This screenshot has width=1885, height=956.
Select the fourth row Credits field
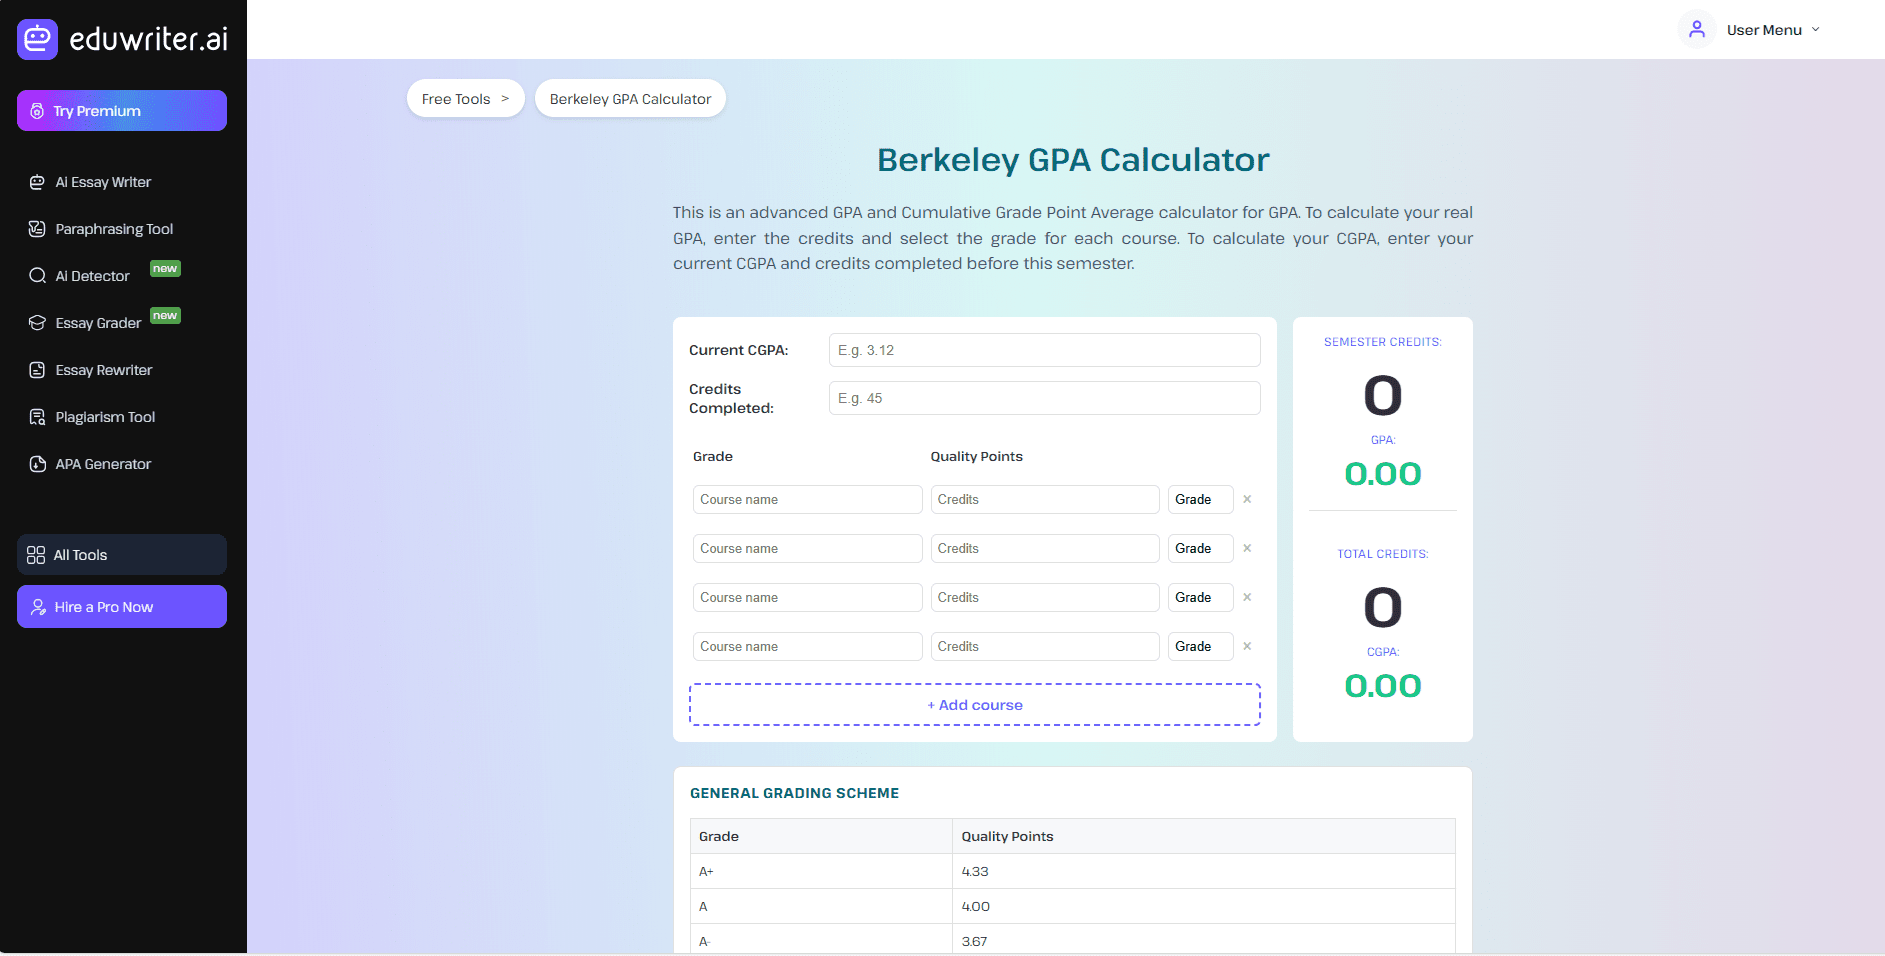click(1044, 646)
